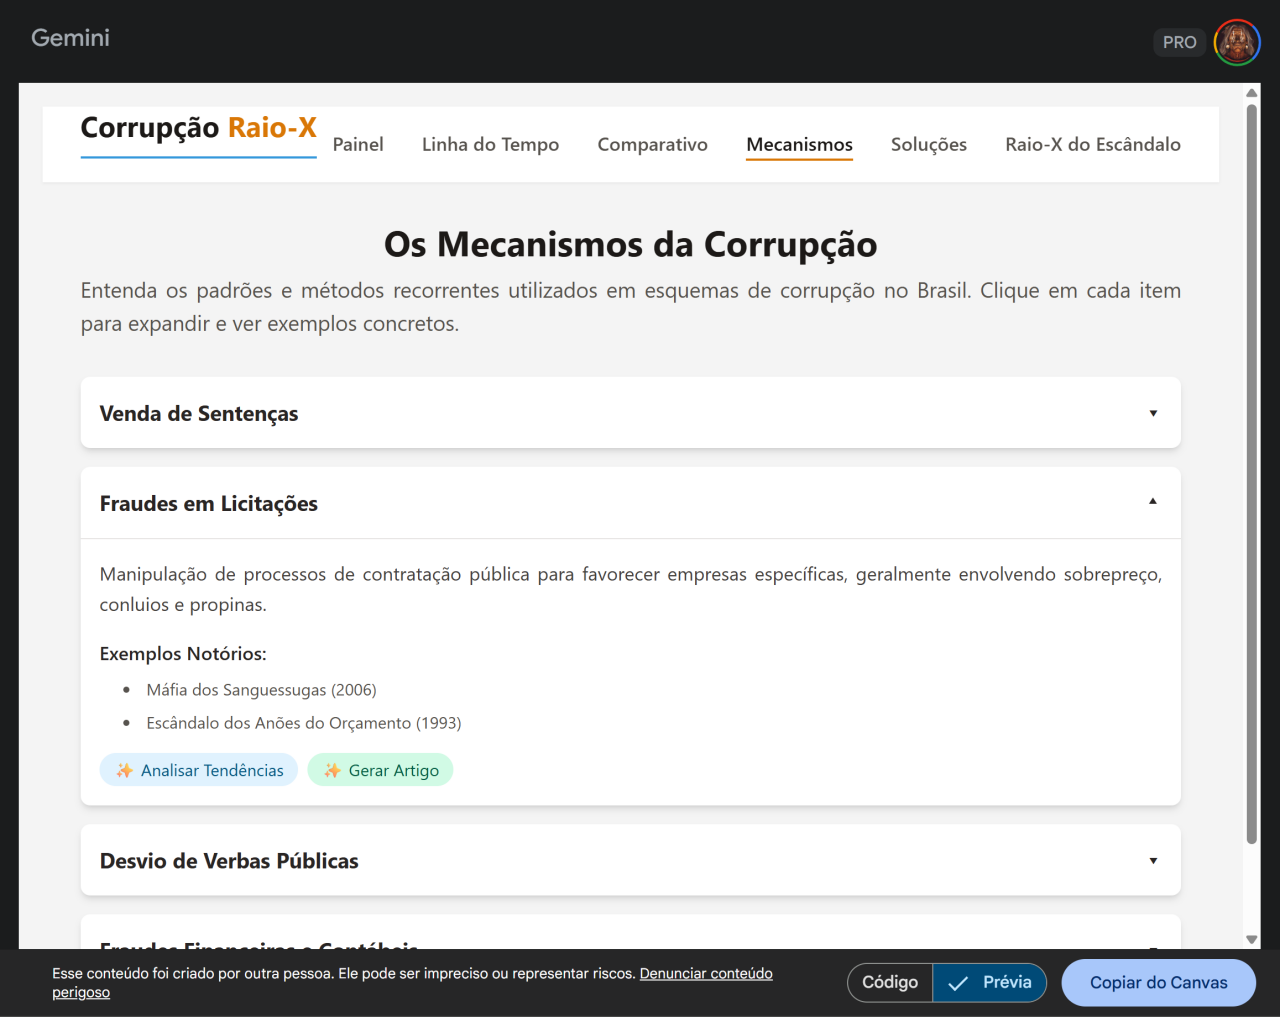The width and height of the screenshot is (1280, 1017).
Task: Open the Soluções tab
Action: tap(928, 145)
